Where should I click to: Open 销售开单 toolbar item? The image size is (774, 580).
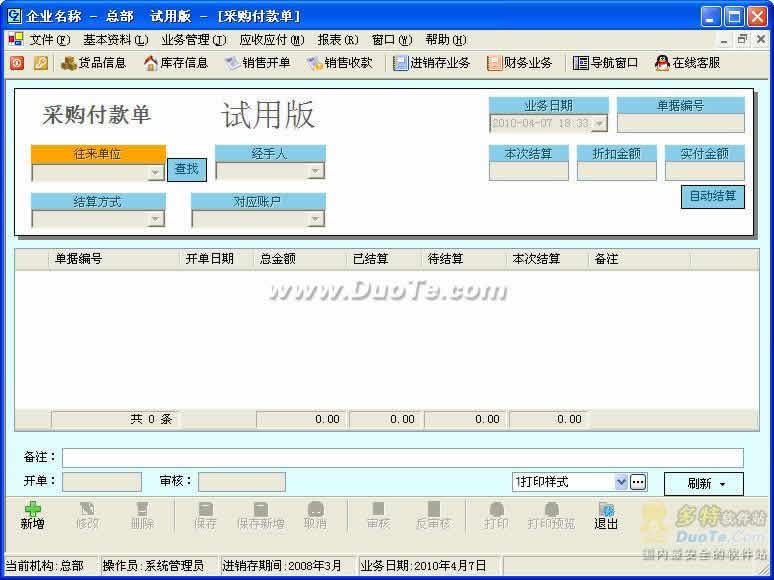pyautogui.click(x=257, y=63)
